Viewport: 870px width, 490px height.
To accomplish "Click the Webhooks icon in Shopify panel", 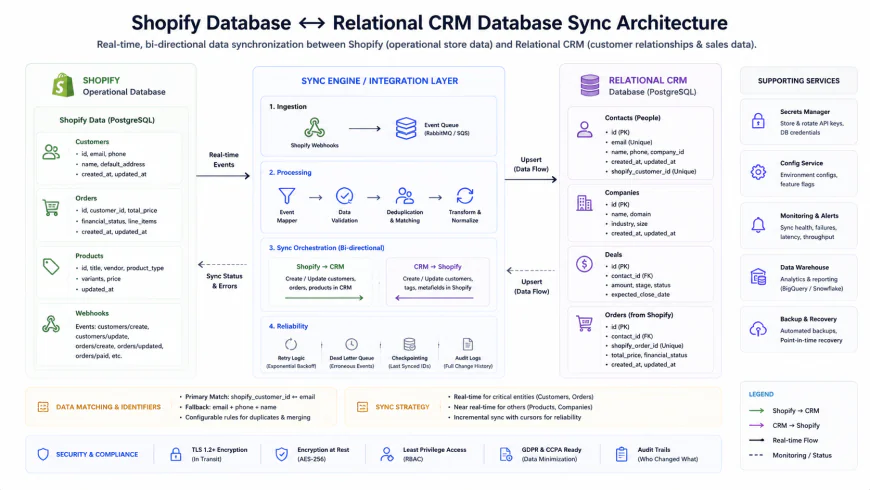I will [51, 324].
